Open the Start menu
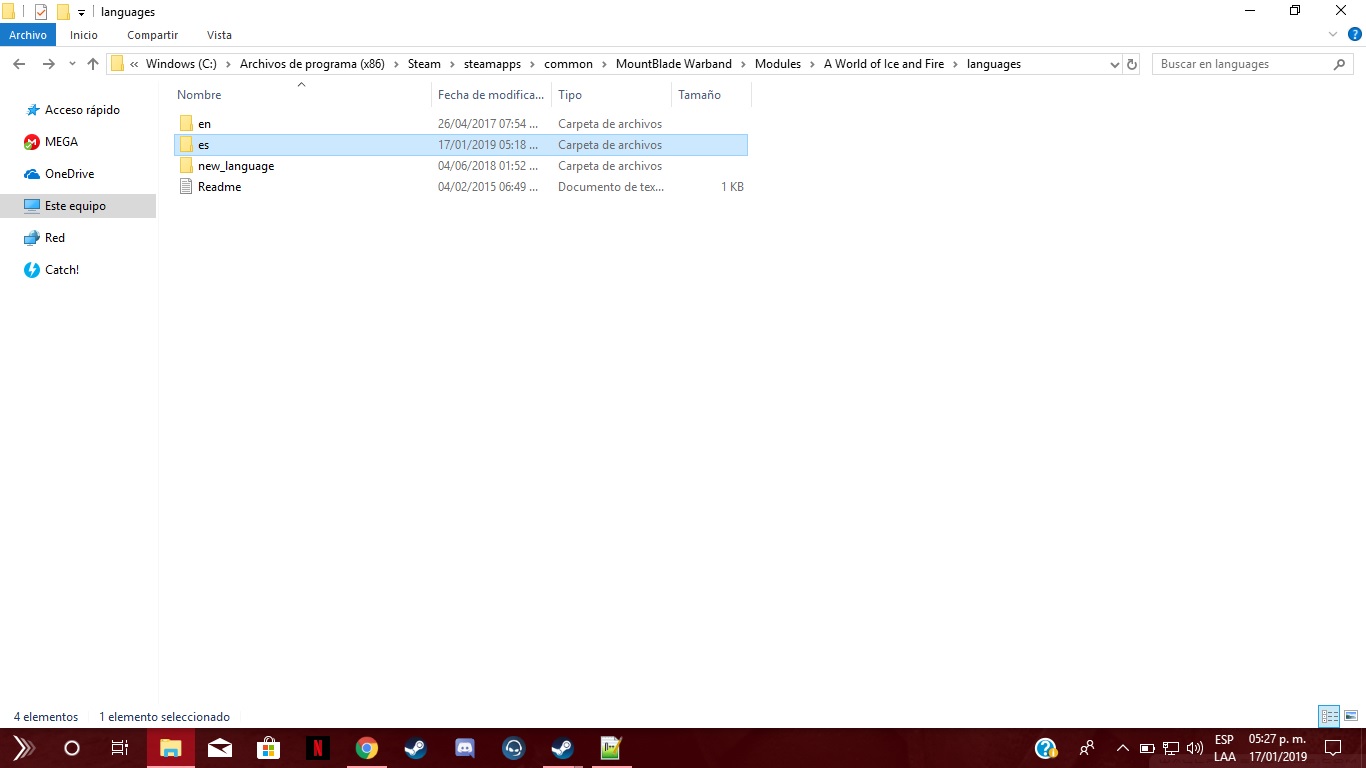 click(24, 748)
